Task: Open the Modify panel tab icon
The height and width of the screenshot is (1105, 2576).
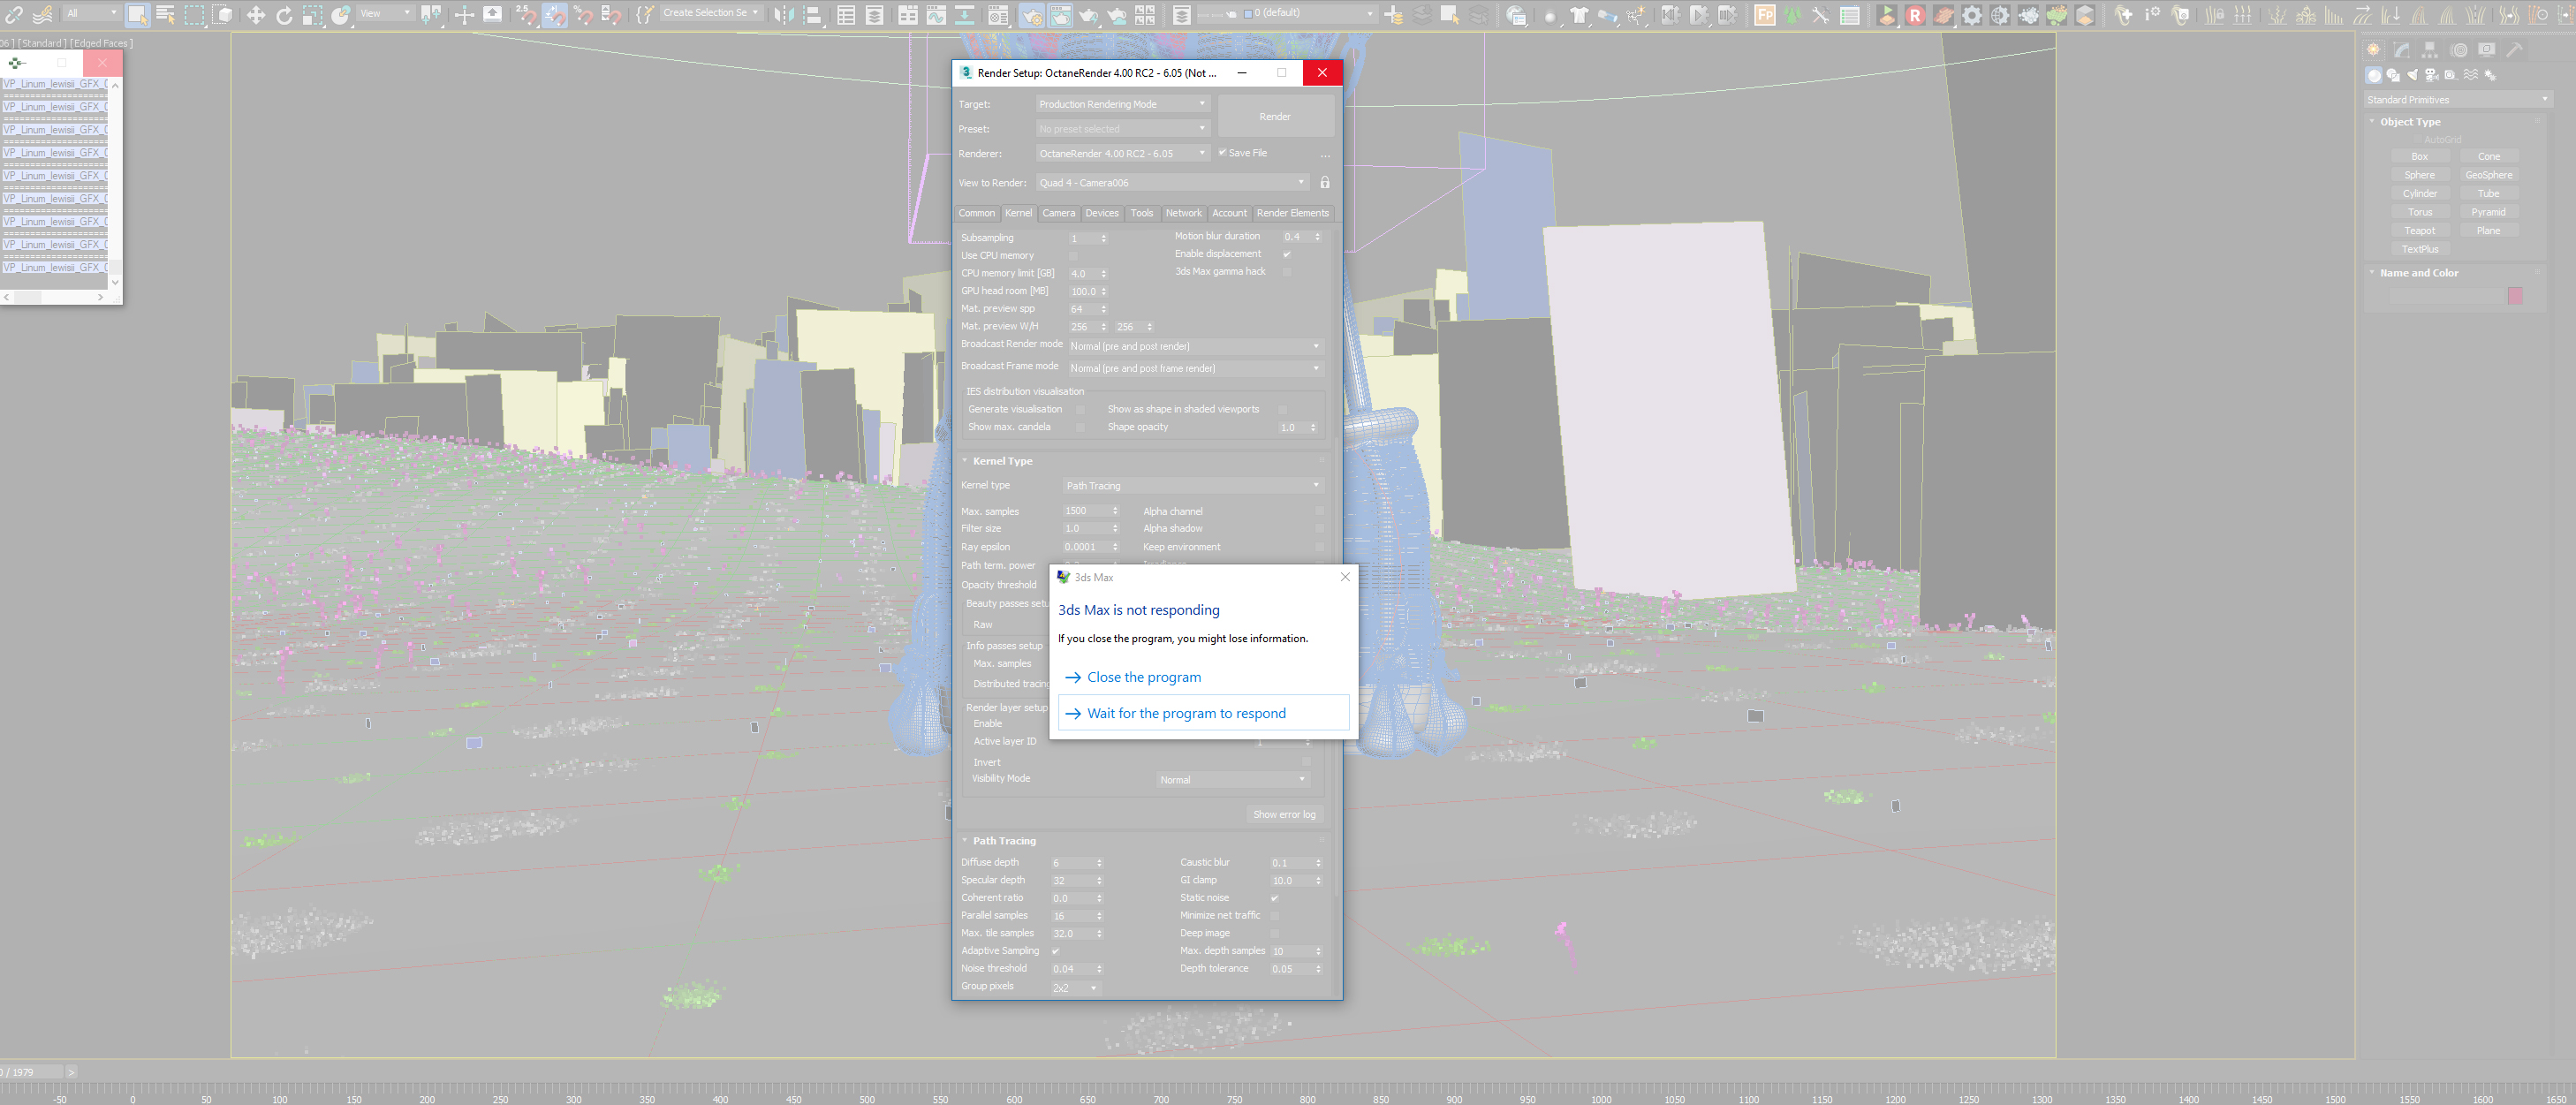Action: tap(2402, 50)
